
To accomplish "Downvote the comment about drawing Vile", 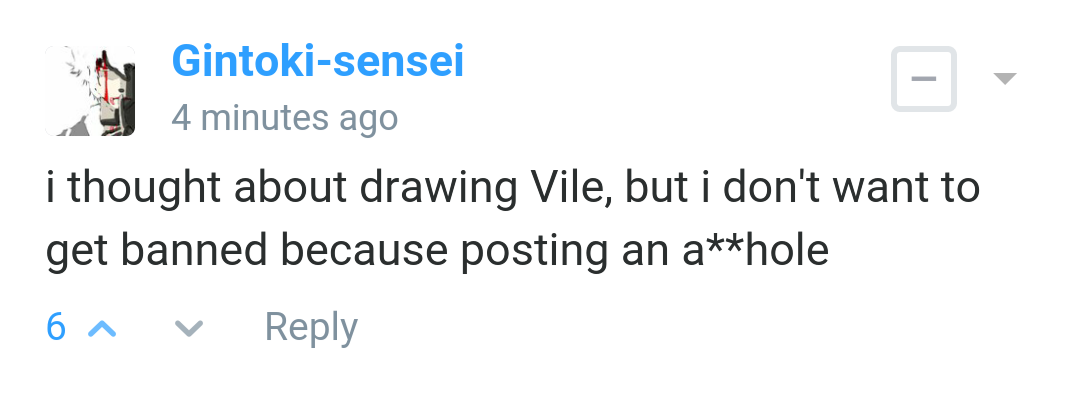I will click(189, 328).
